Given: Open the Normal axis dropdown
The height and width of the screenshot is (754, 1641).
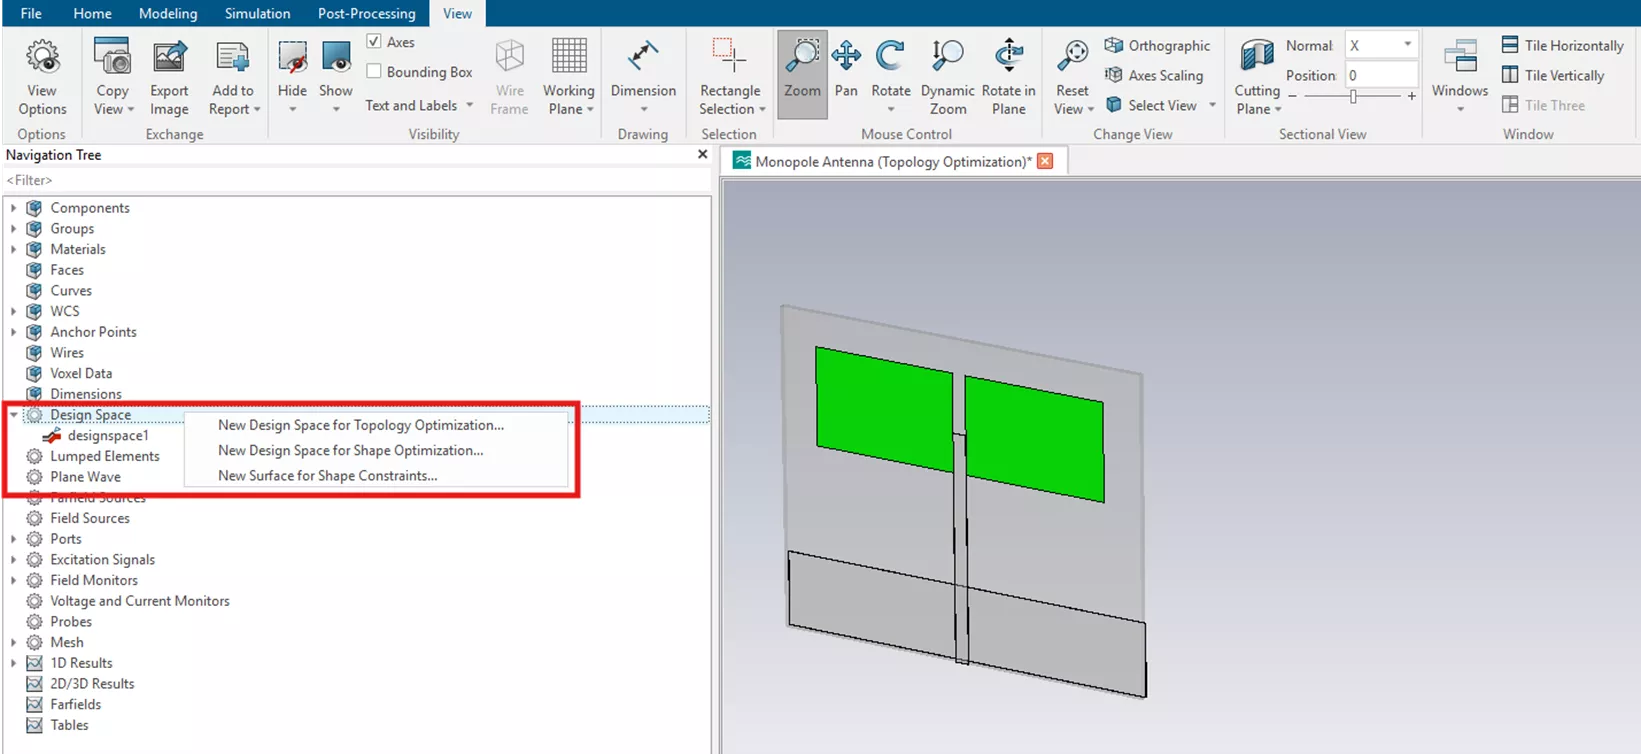Looking at the screenshot, I should (1406, 45).
